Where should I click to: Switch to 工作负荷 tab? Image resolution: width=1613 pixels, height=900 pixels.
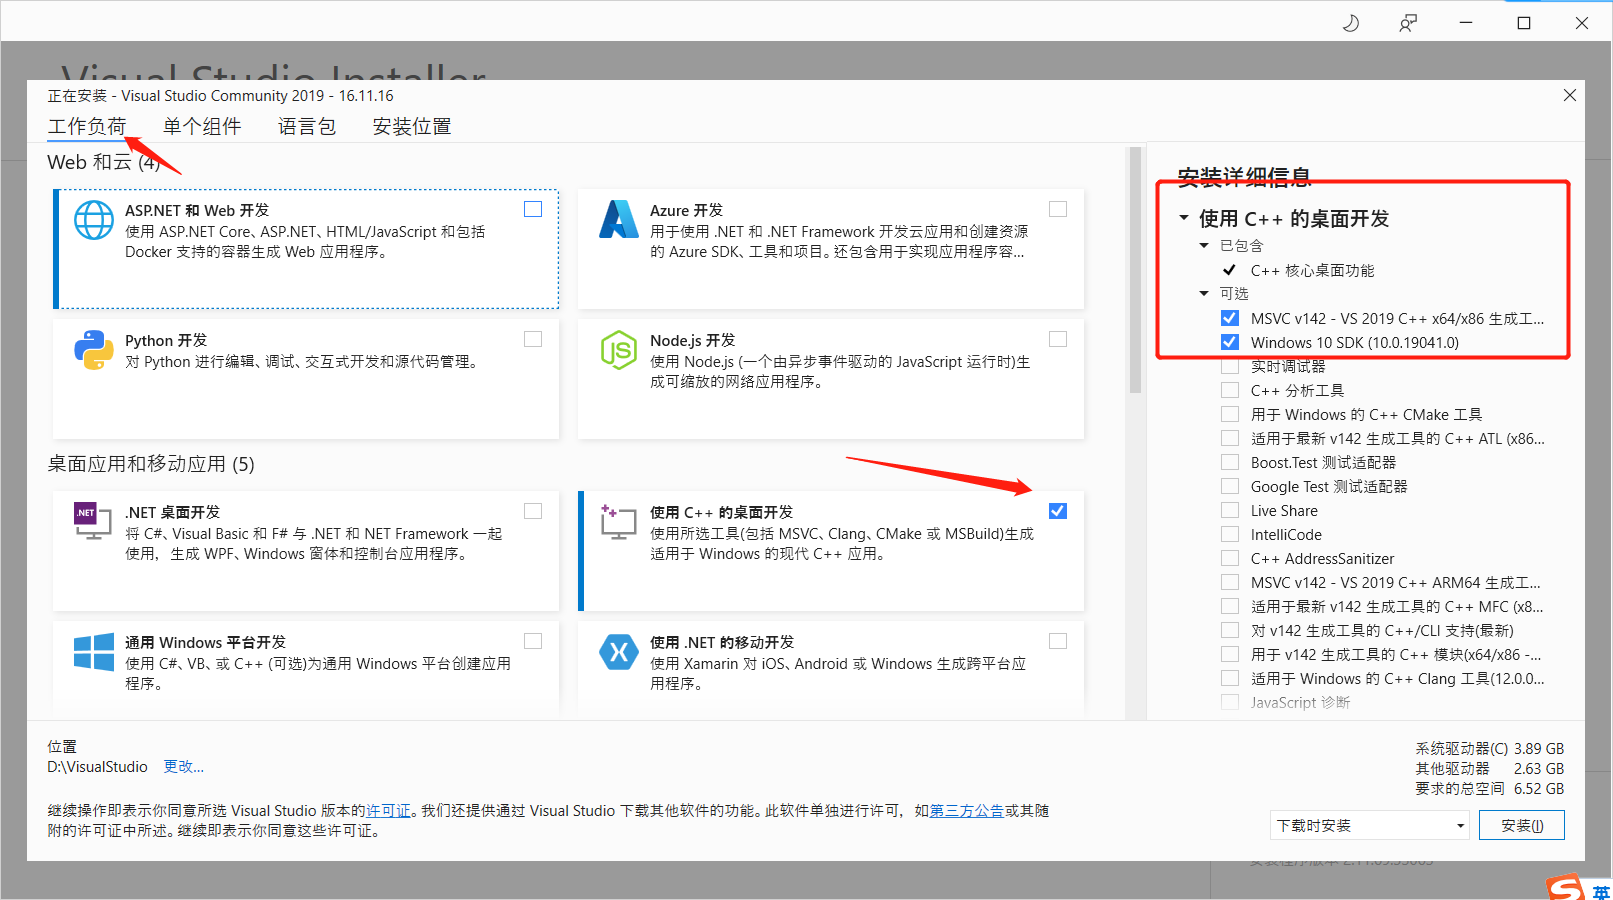coord(87,126)
